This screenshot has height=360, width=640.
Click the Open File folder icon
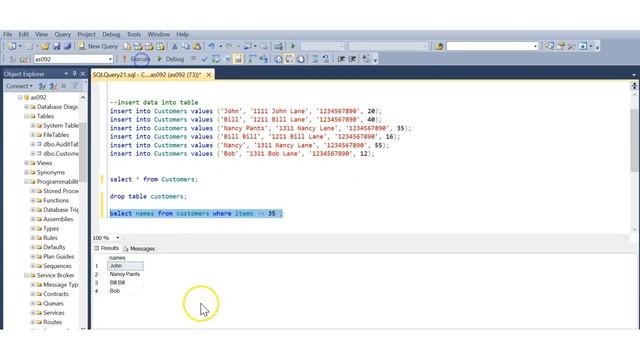45,46
